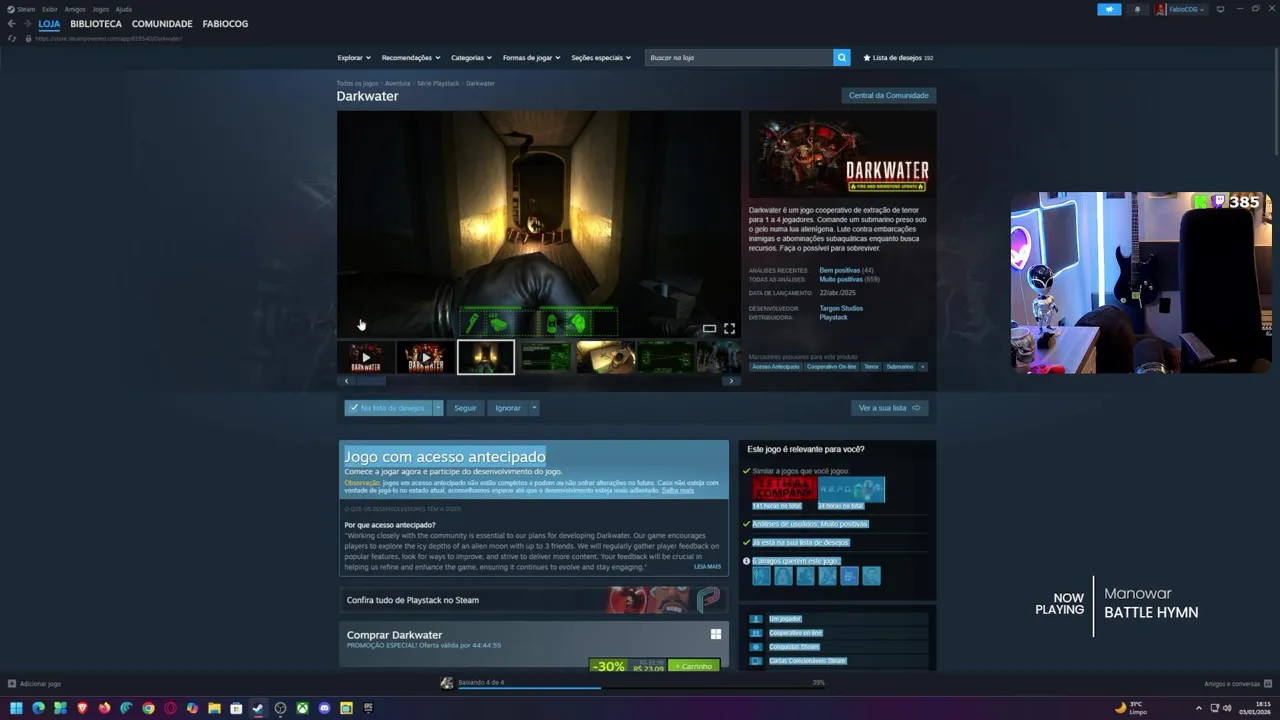Open Targon Studios developer link
1280x720 pixels.
point(841,308)
